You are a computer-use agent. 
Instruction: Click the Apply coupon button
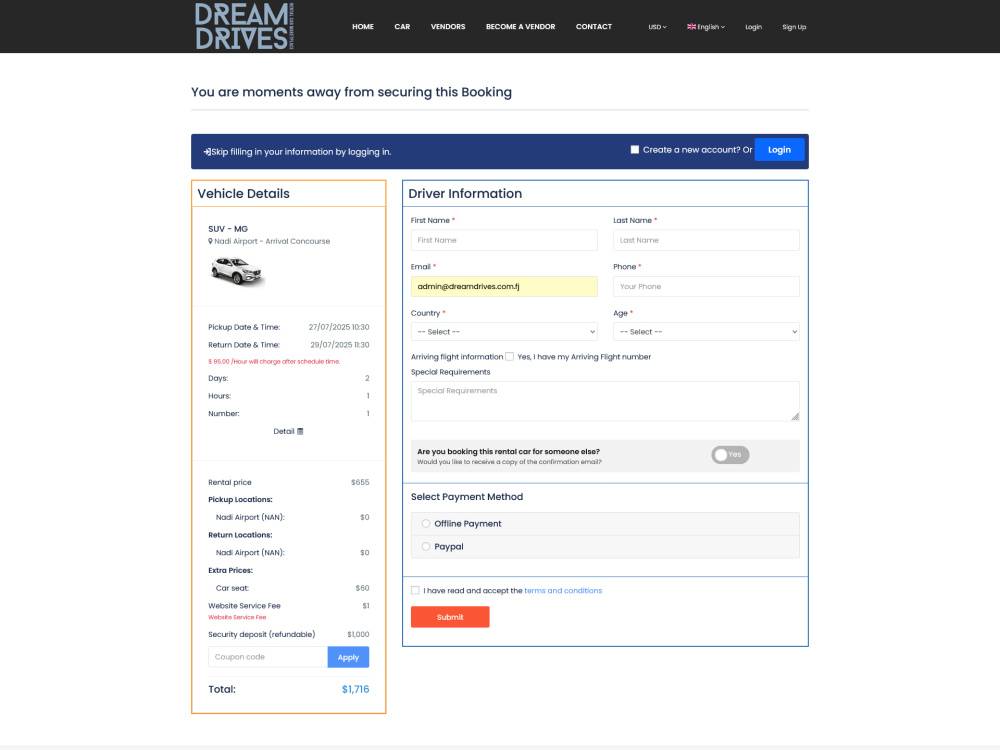tap(348, 657)
